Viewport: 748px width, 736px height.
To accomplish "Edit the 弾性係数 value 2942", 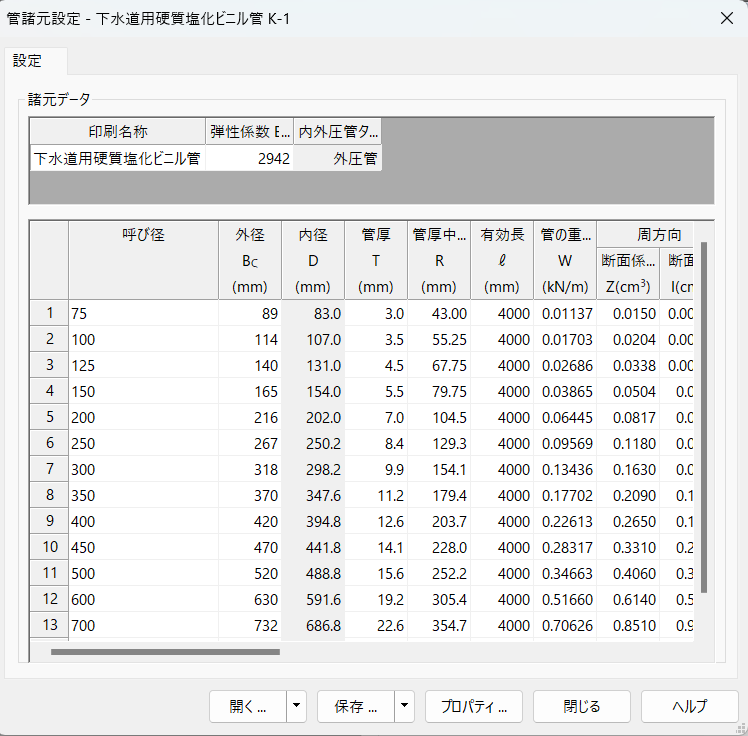I will click(250, 158).
